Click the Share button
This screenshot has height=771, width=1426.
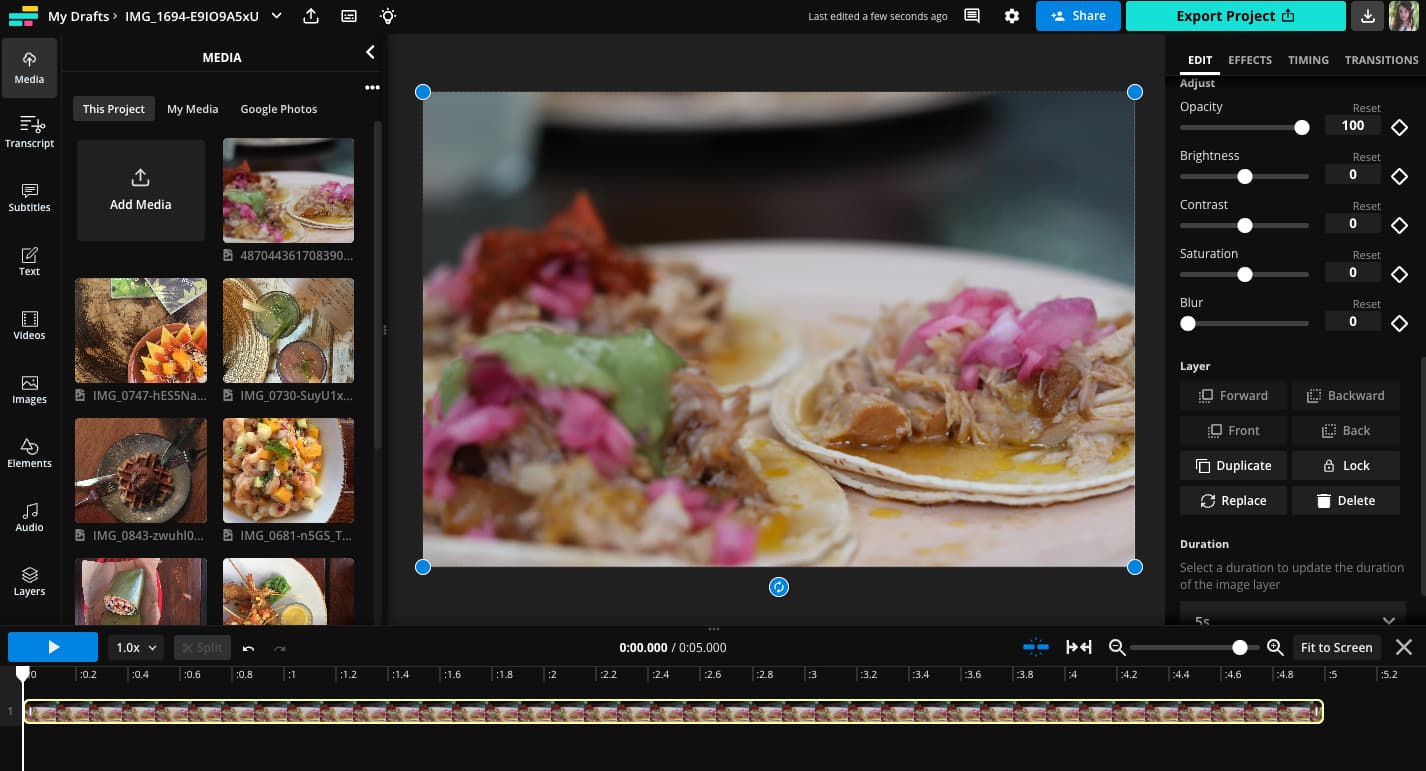pos(1078,16)
